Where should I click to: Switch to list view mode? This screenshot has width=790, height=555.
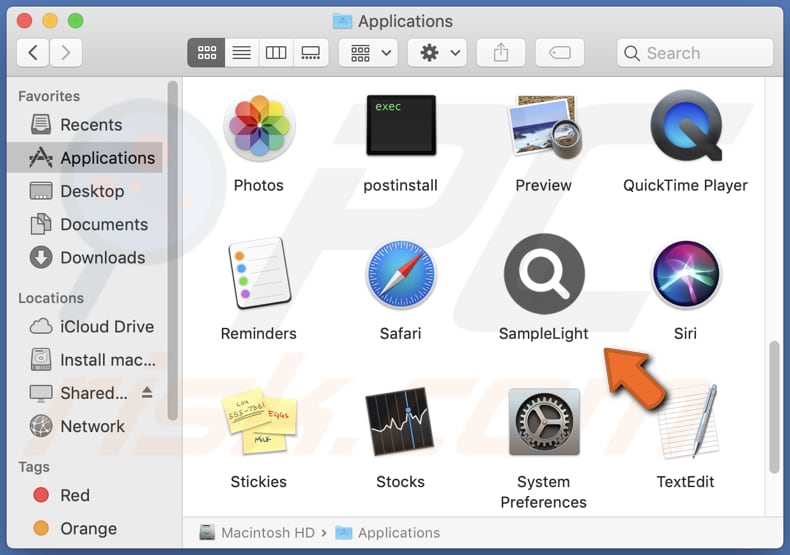(x=241, y=53)
